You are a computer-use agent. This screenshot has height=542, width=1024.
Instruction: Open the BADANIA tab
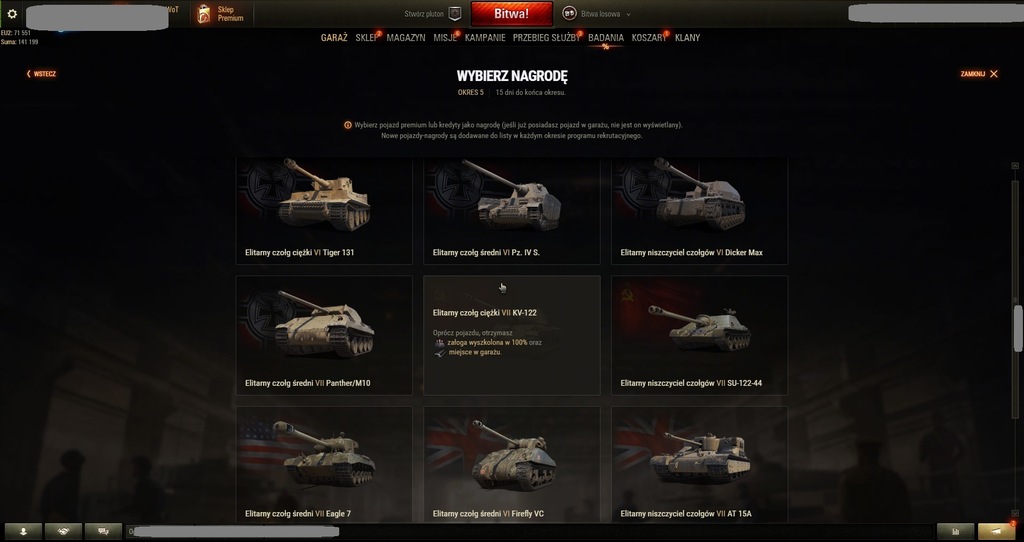[x=605, y=38]
